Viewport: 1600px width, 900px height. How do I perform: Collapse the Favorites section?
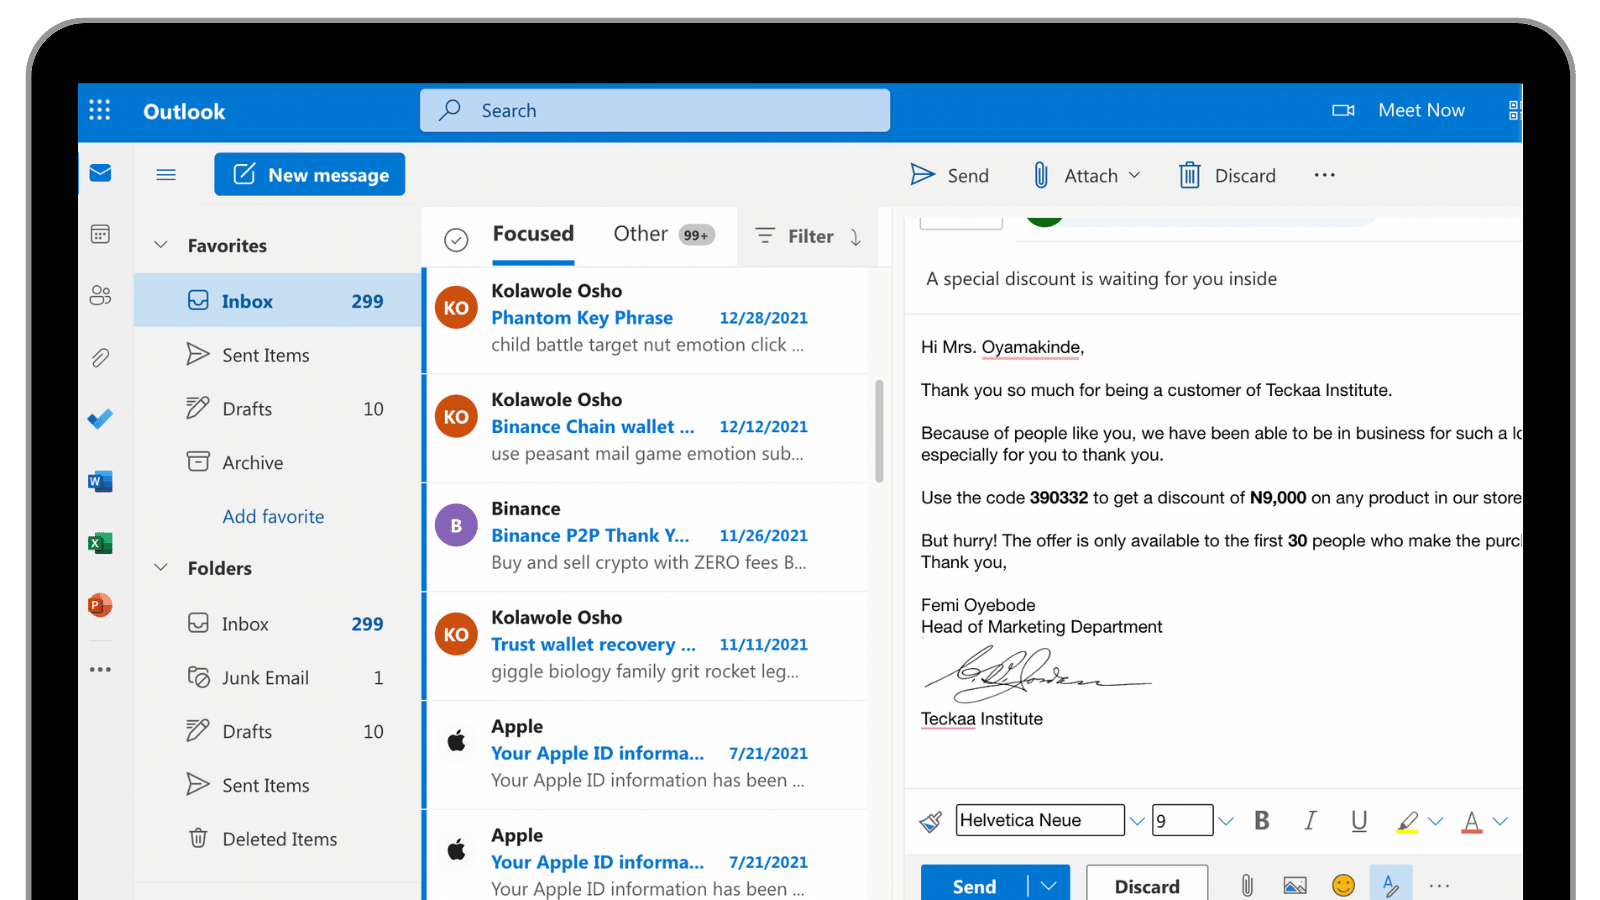click(161, 245)
